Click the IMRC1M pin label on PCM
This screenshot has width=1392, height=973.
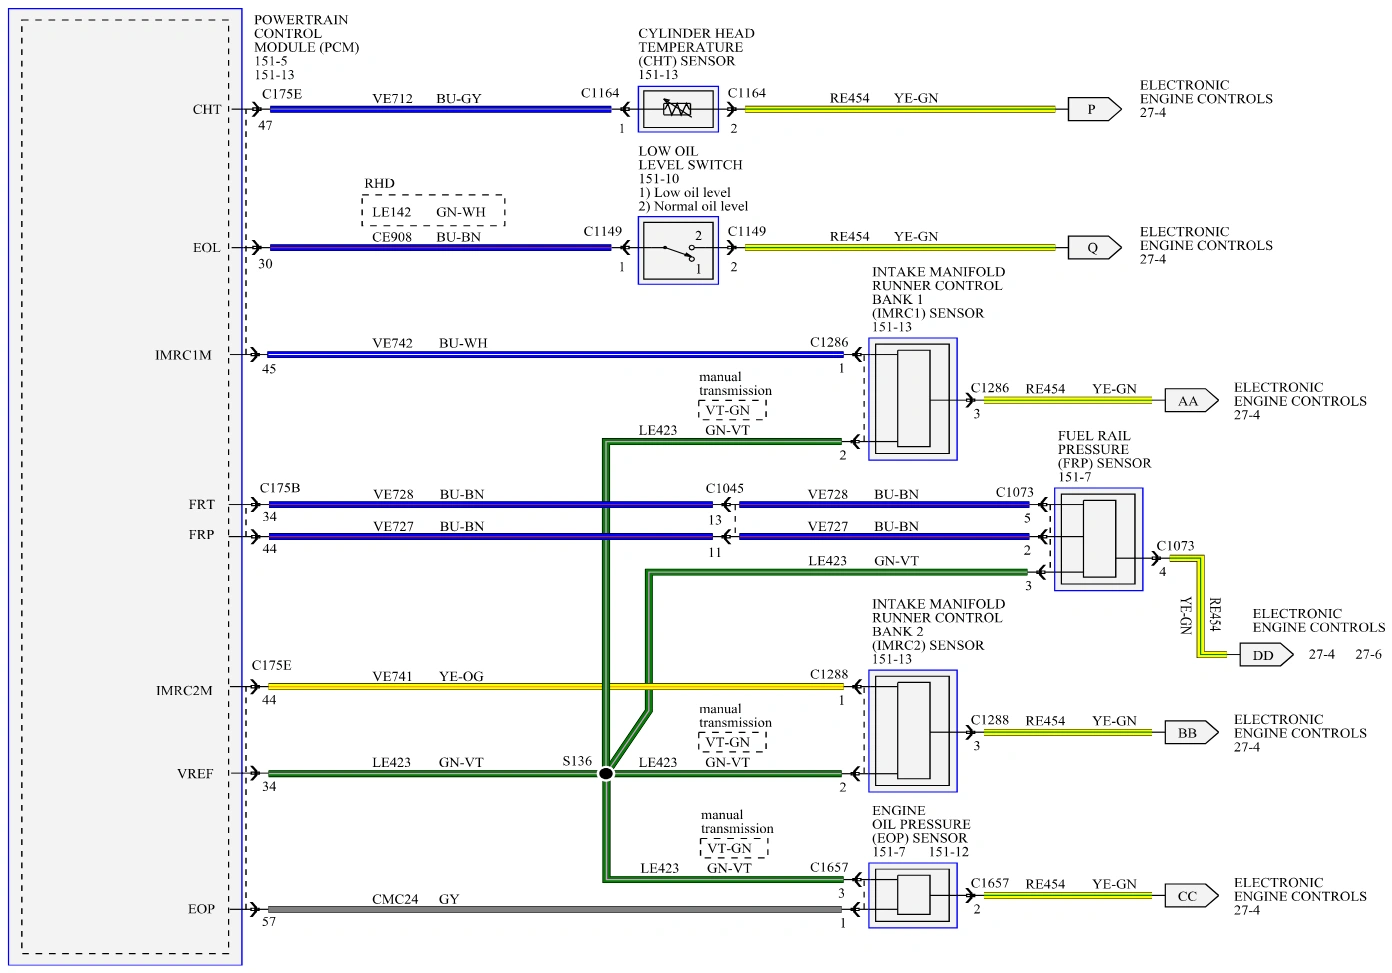[184, 355]
